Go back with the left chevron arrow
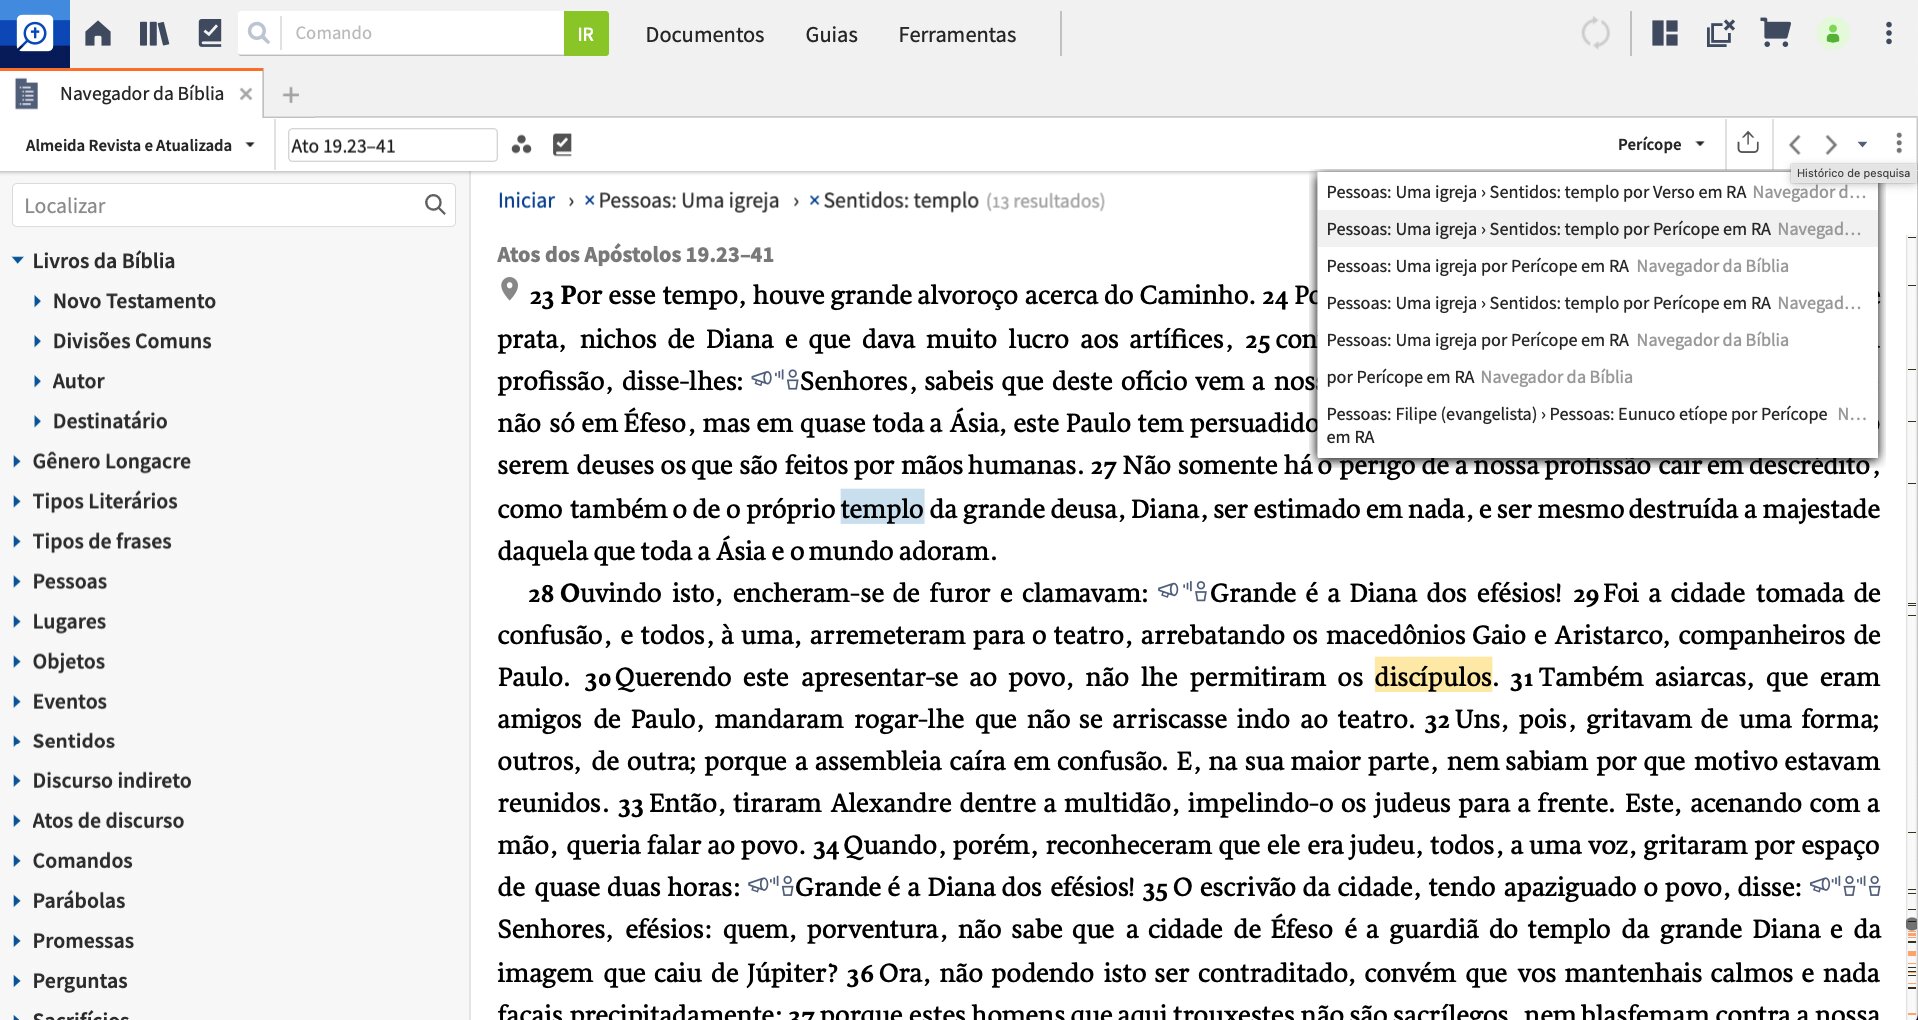 point(1795,145)
